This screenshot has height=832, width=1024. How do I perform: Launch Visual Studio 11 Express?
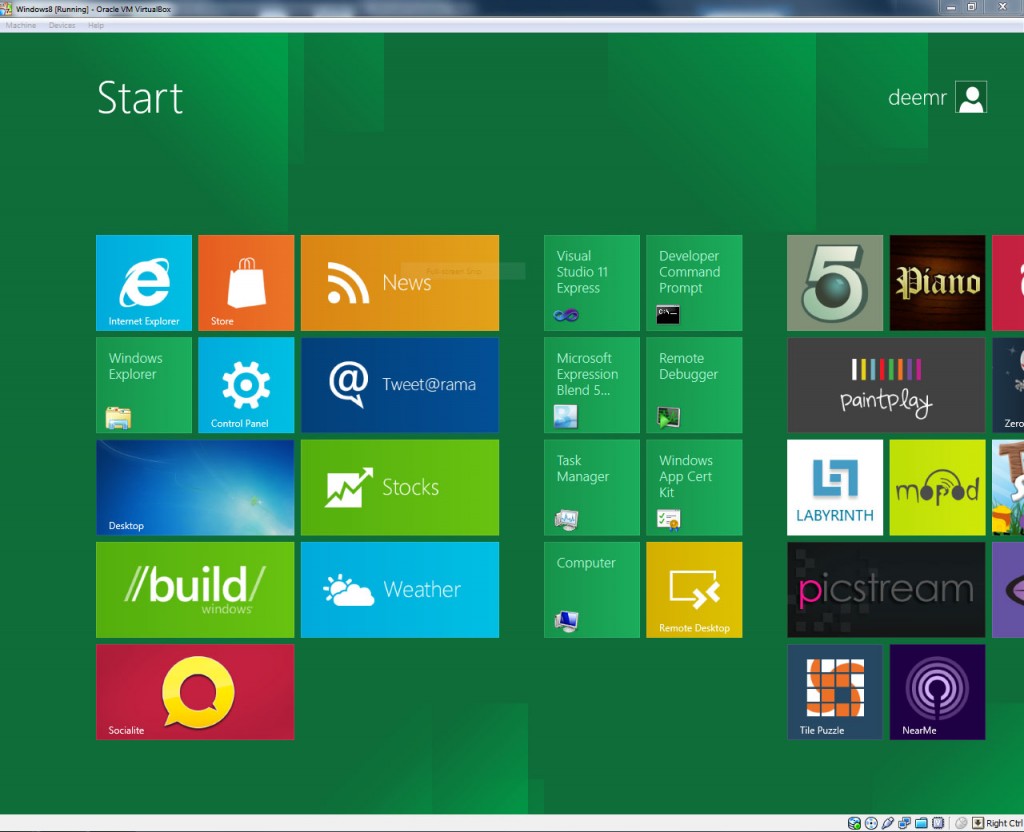coord(590,282)
